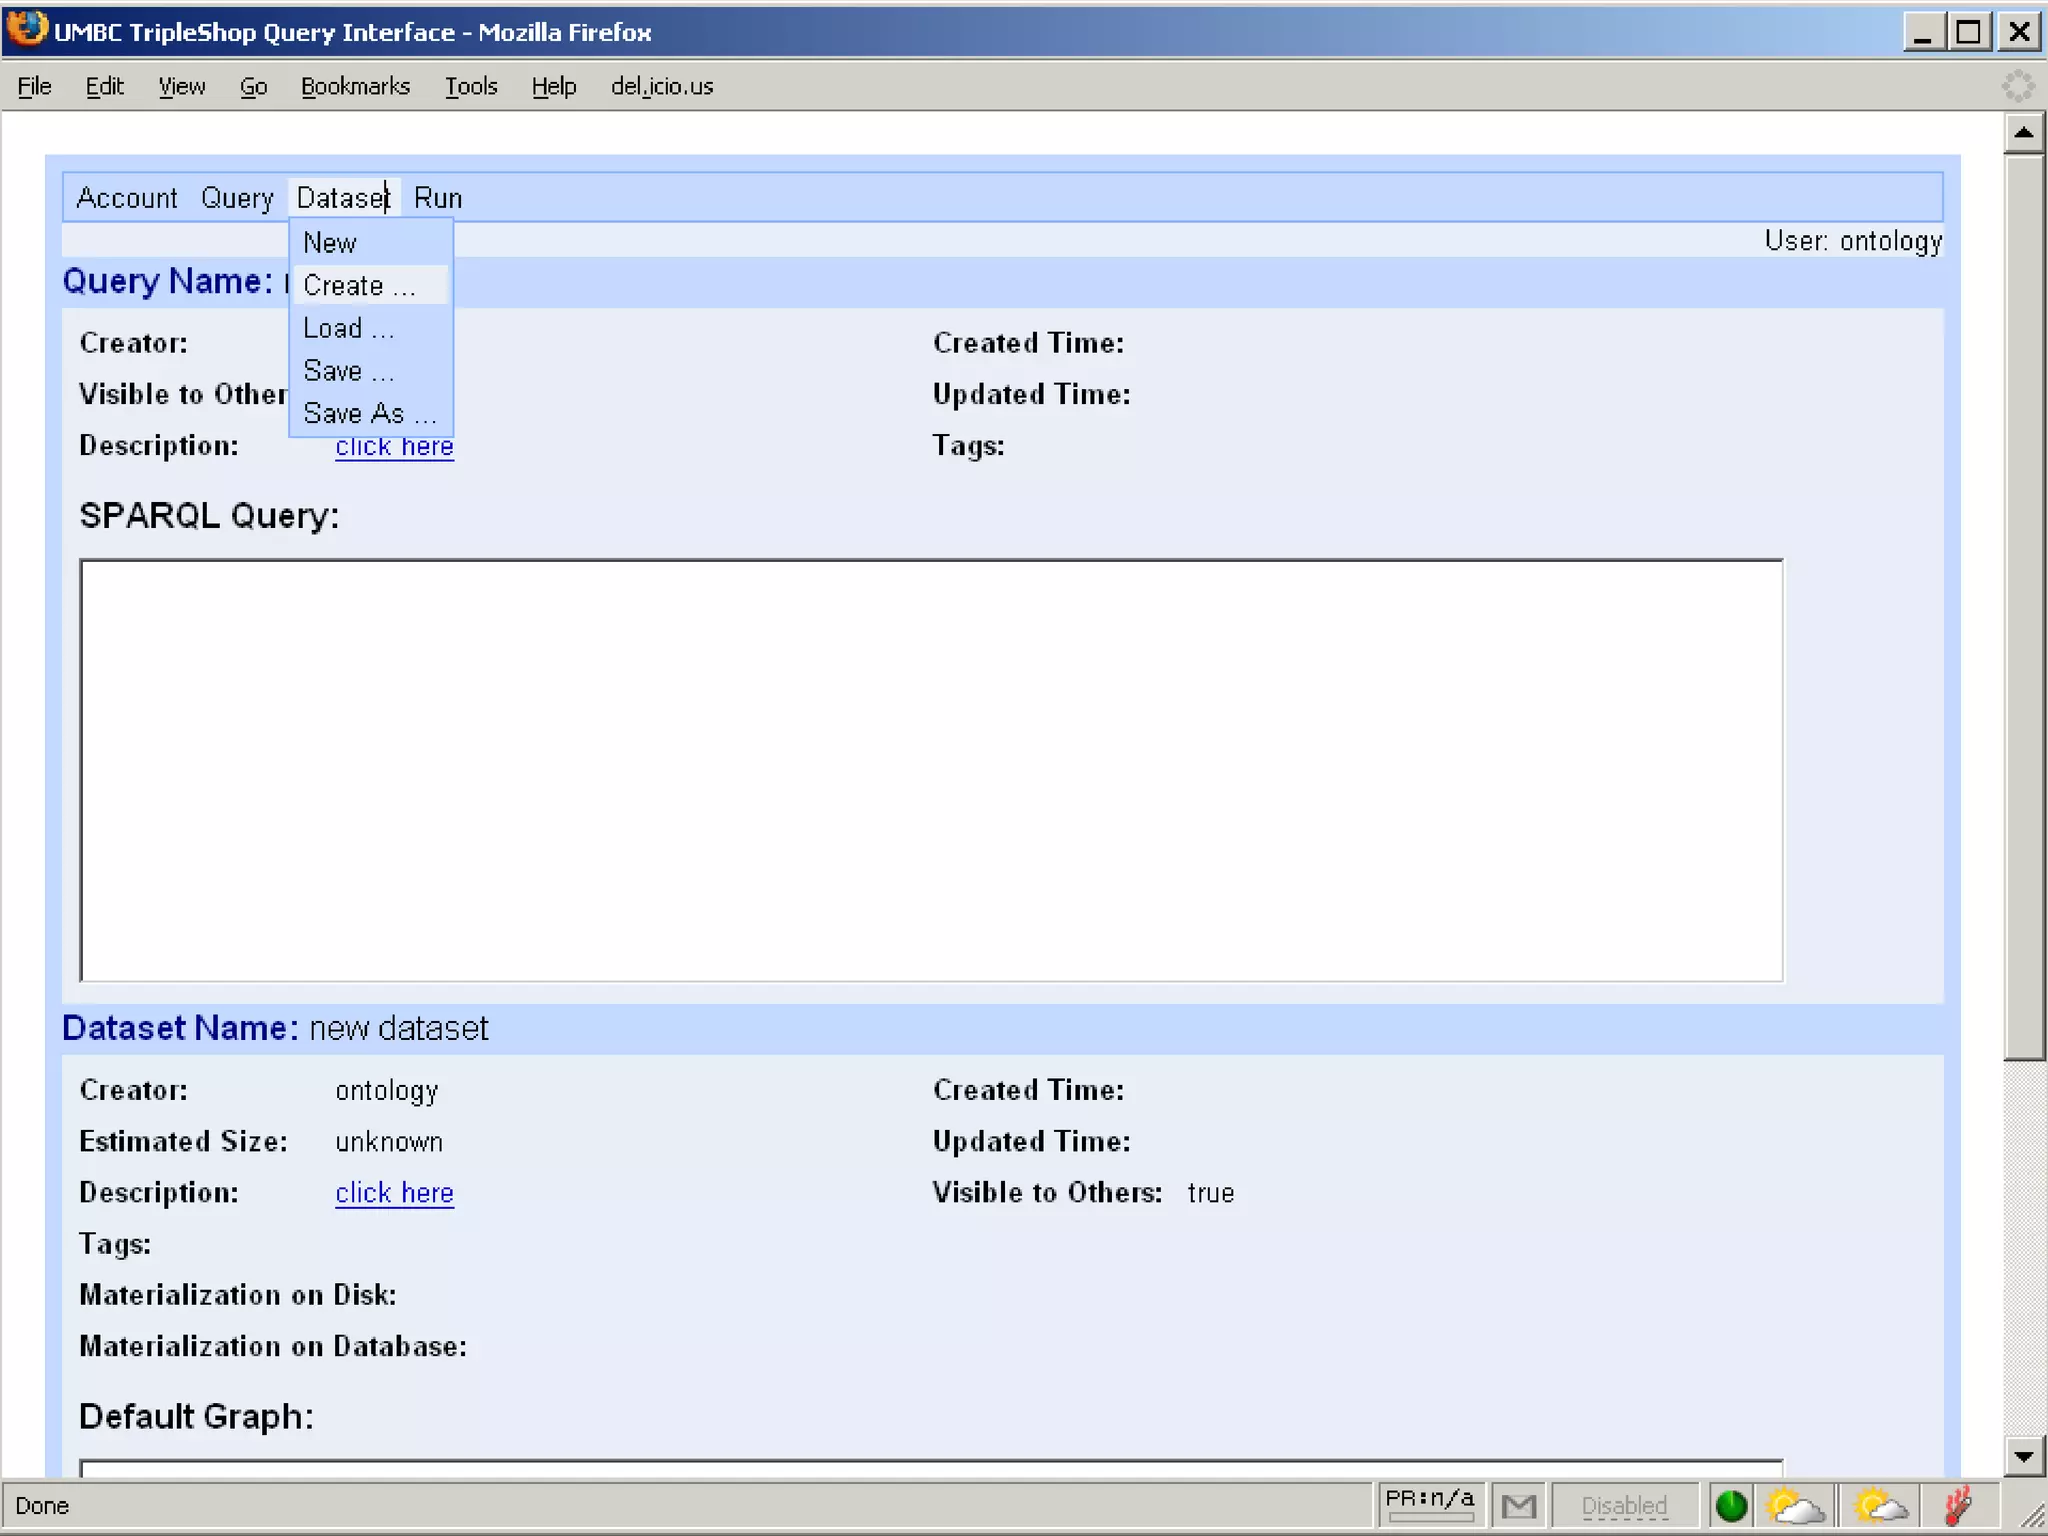The width and height of the screenshot is (2048, 1536).
Task: Click the Firefox logo in the title bar
Action: pos(27,28)
